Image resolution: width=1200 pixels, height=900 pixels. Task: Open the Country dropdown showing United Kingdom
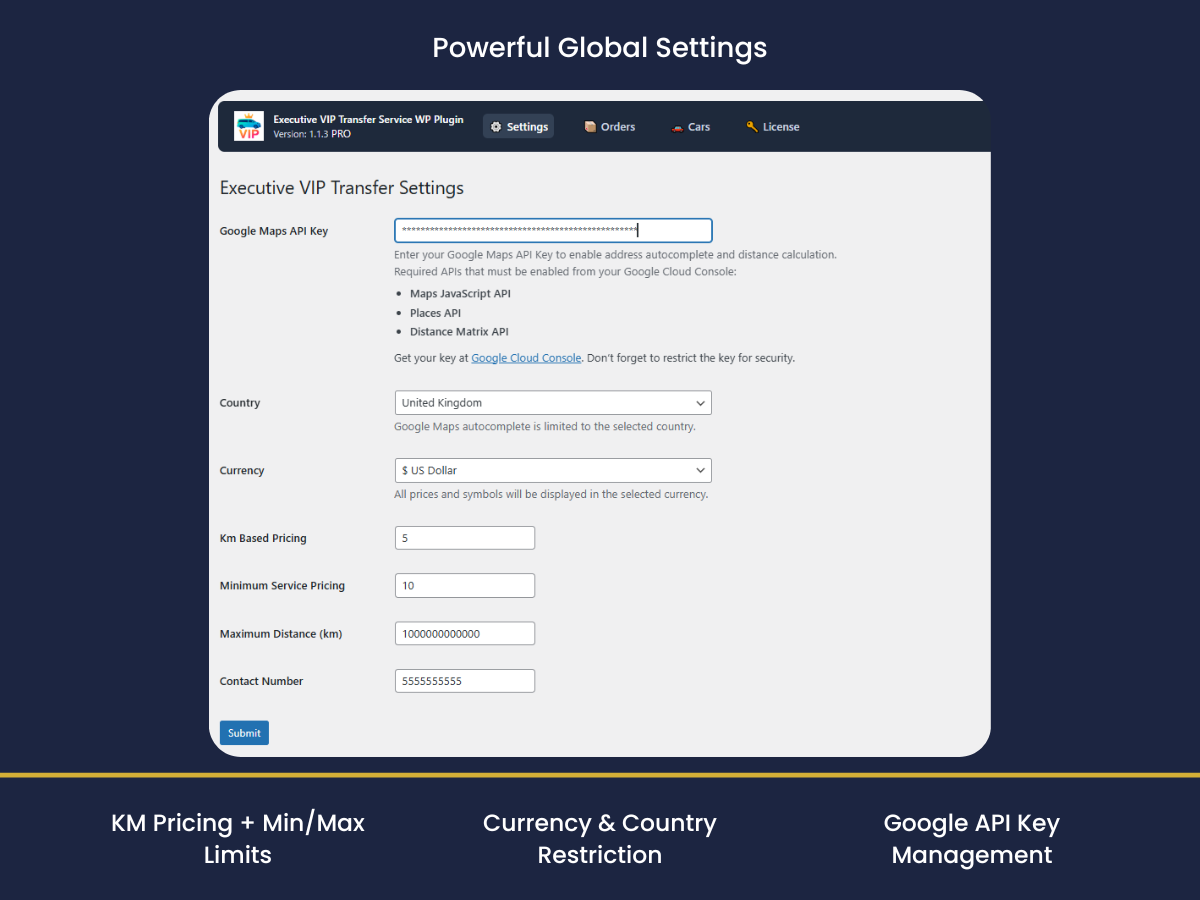(x=553, y=403)
